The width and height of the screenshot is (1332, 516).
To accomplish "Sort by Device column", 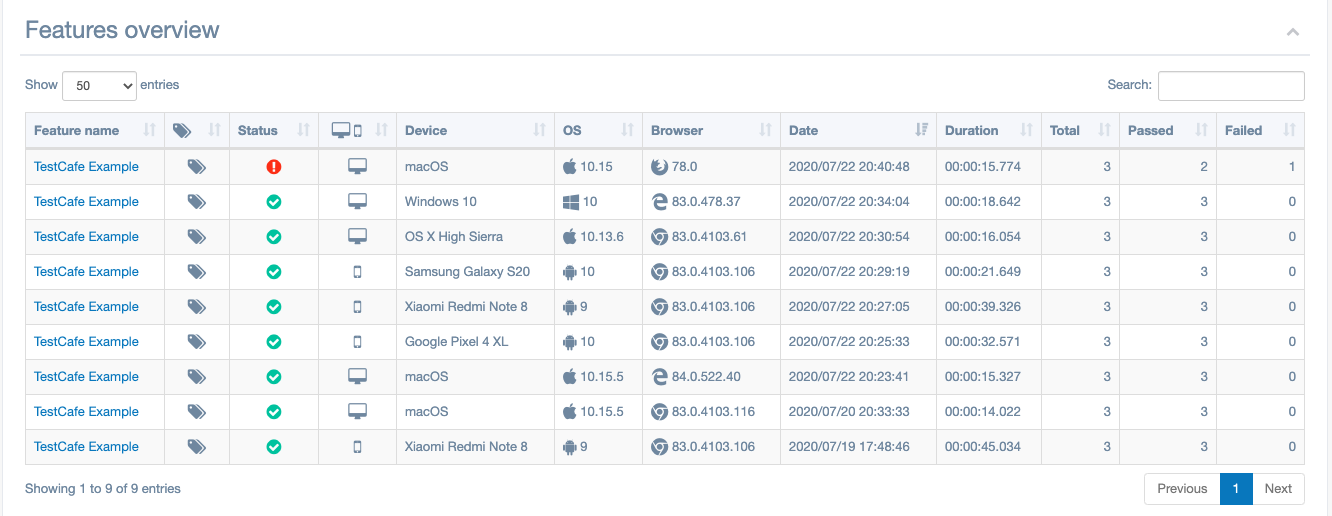I will click(x=476, y=130).
